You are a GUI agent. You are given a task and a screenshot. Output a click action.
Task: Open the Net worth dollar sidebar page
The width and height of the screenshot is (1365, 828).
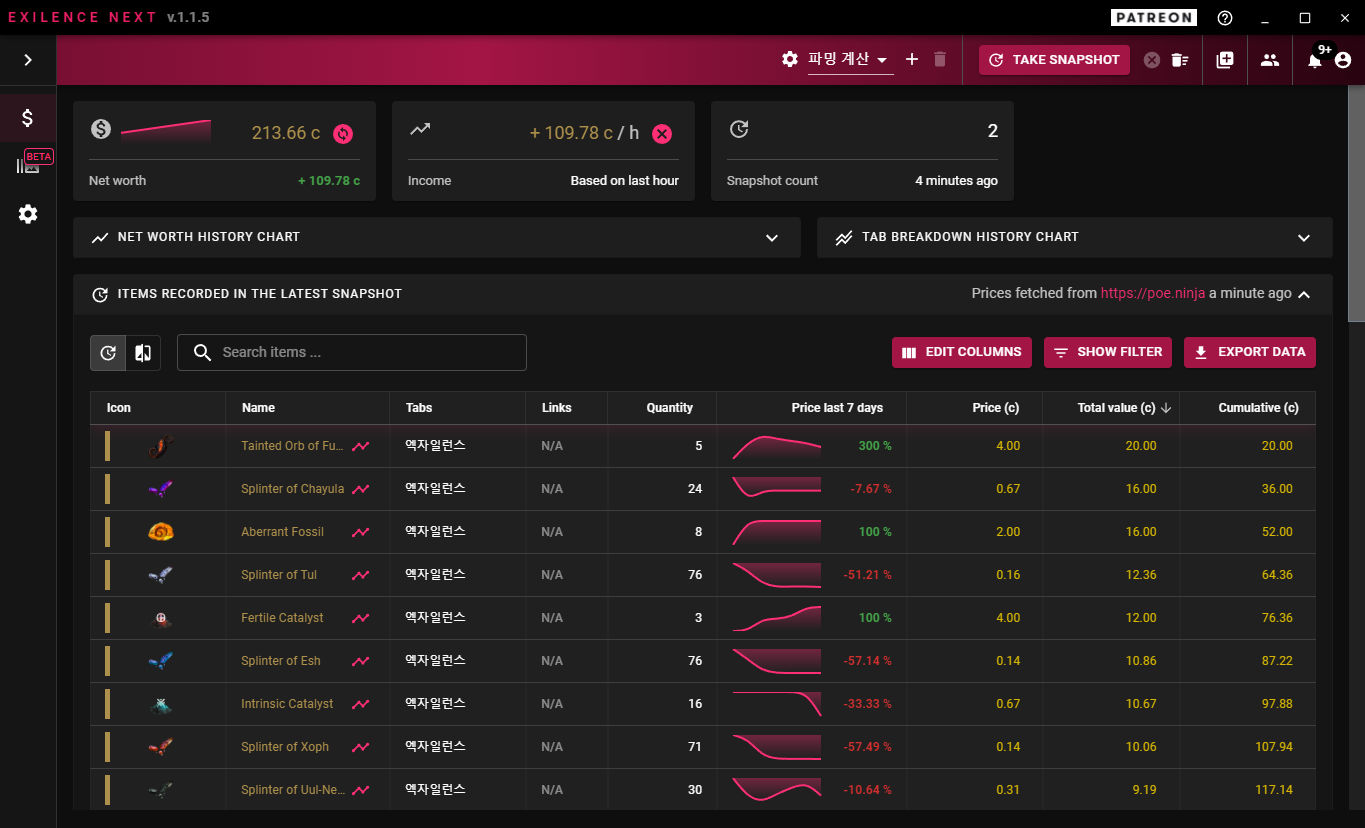click(x=28, y=118)
